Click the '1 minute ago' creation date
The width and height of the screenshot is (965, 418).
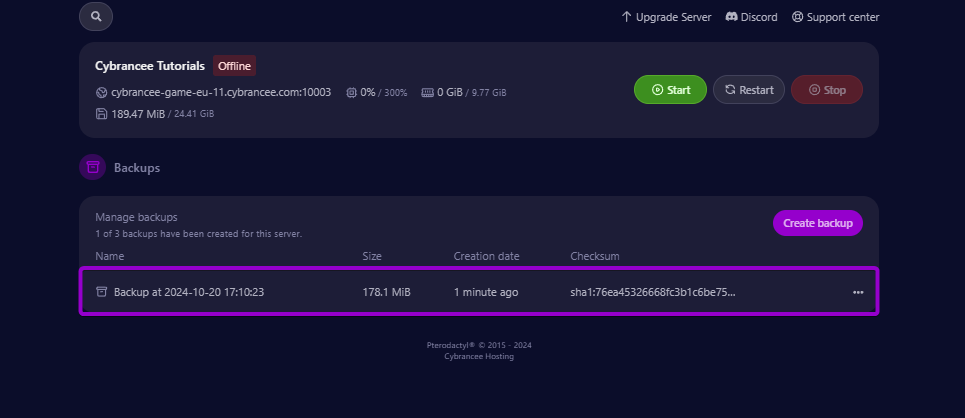[486, 292]
